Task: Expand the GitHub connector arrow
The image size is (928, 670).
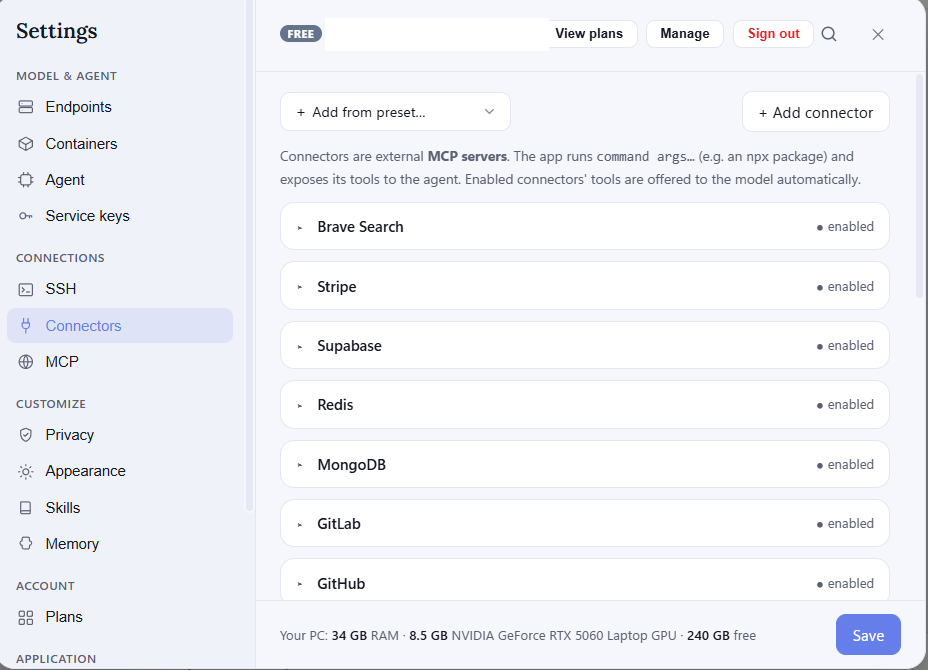Action: click(x=300, y=584)
